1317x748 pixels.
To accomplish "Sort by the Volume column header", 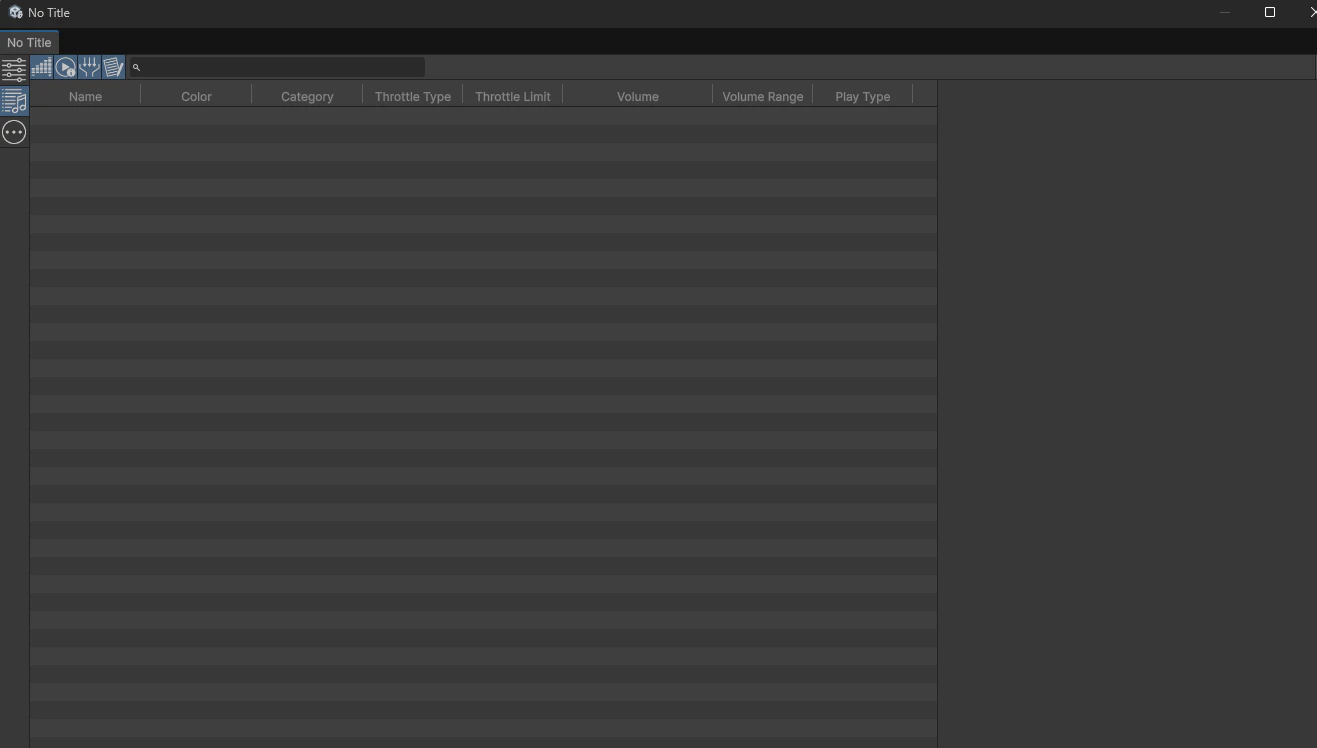I will pos(638,96).
